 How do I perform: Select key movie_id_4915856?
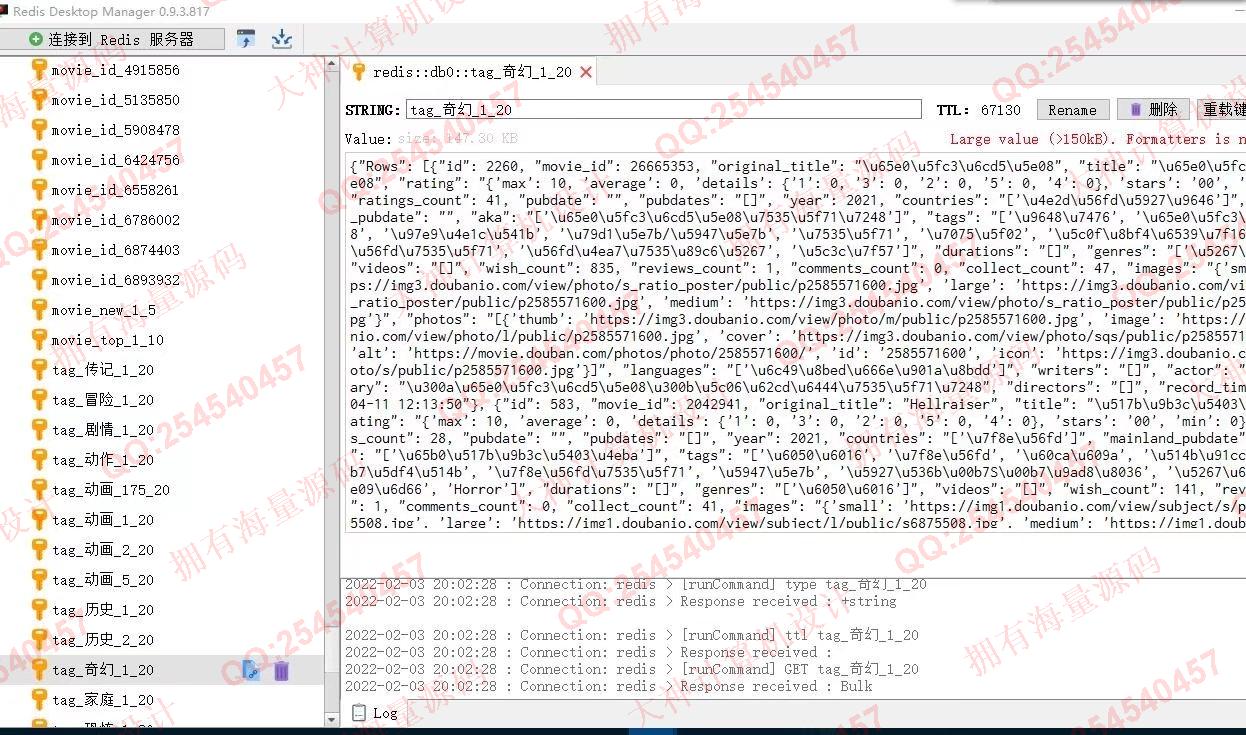pyautogui.click(x=115, y=70)
